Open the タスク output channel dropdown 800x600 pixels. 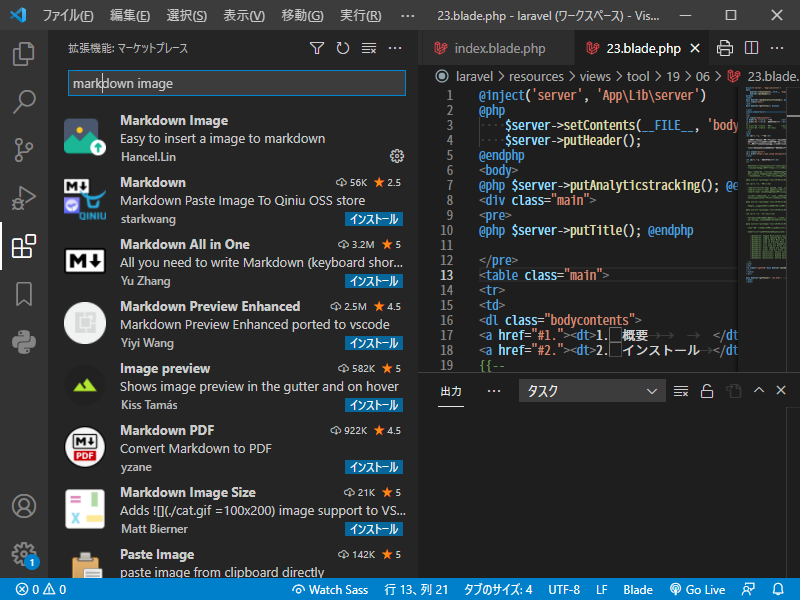coord(591,391)
